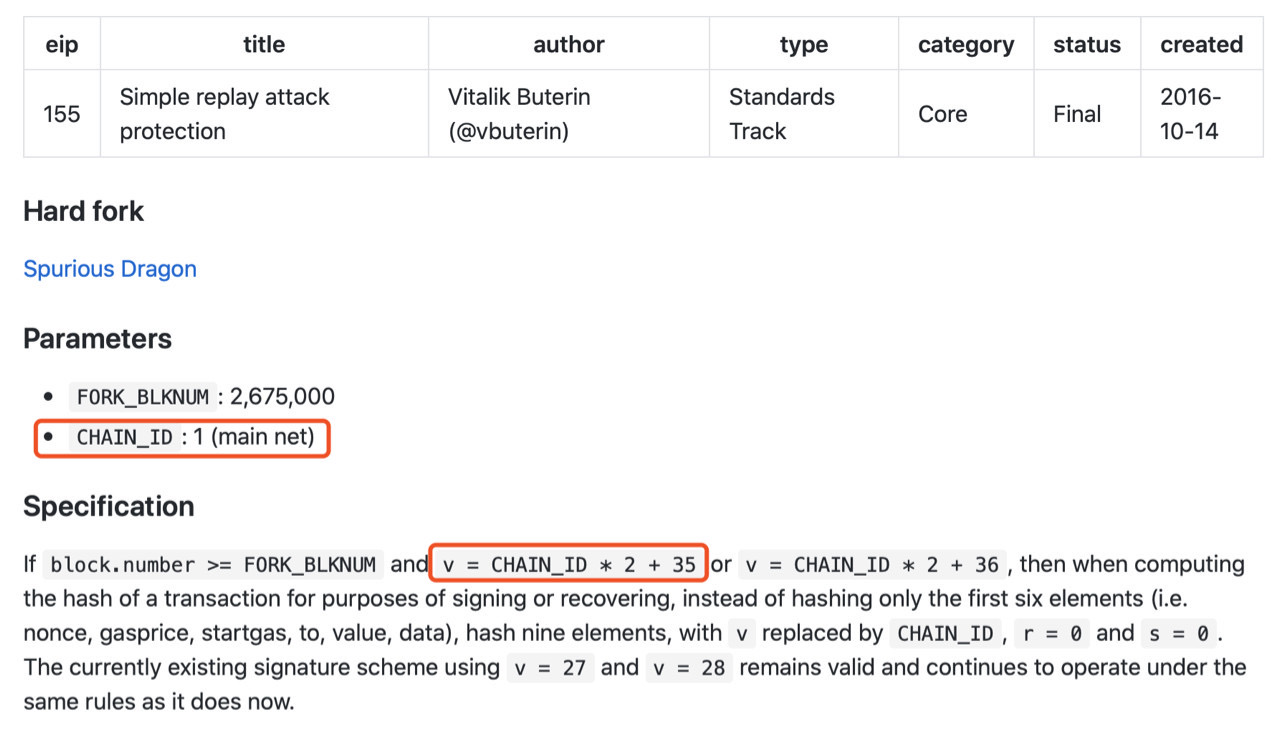Click the 'Core' category cell
Image resolution: width=1280 pixels, height=749 pixels.
[x=966, y=114]
